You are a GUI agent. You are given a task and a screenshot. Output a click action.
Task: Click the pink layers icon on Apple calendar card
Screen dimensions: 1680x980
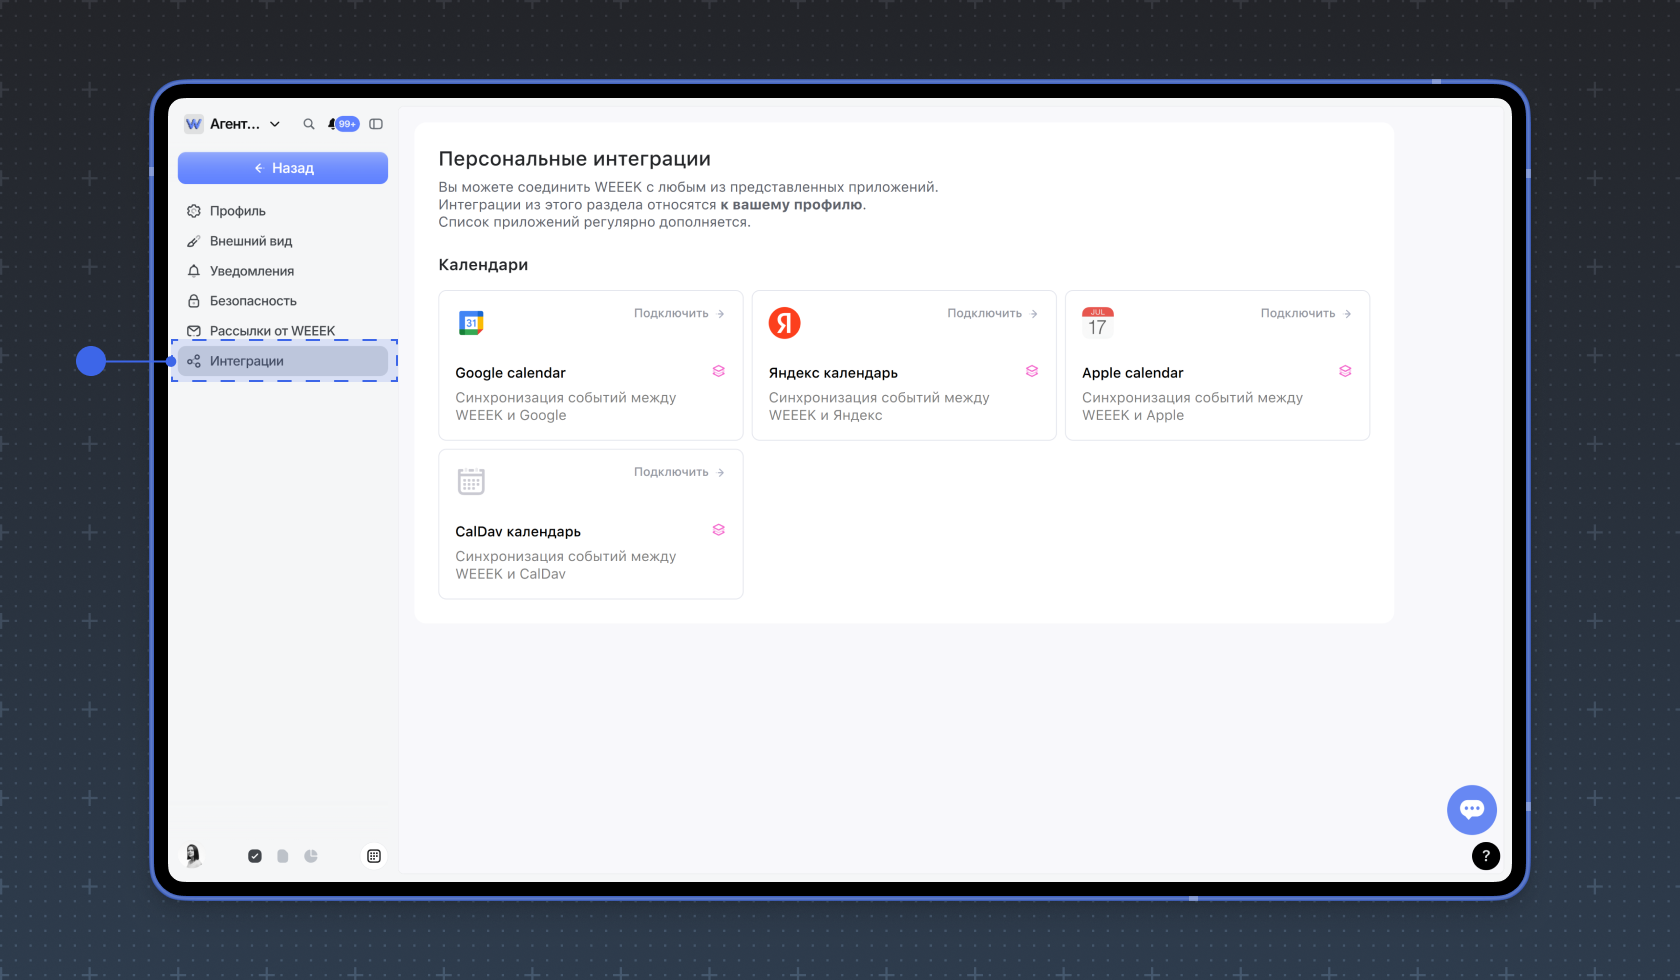(x=1345, y=371)
